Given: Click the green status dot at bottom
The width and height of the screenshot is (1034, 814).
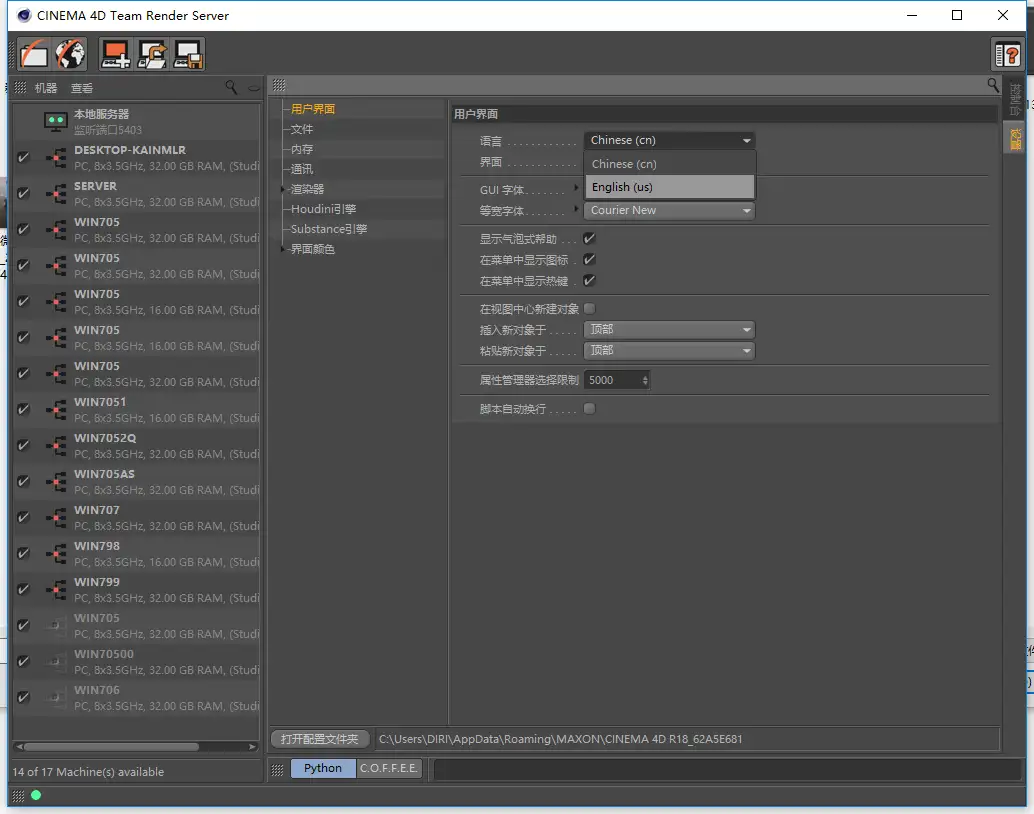Looking at the screenshot, I should coord(36,796).
